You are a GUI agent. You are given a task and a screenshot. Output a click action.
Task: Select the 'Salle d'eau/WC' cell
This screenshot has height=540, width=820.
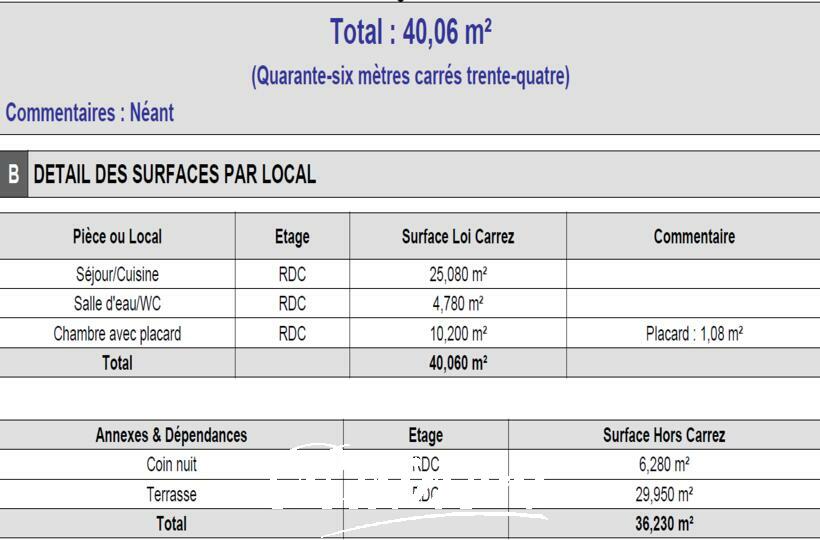pyautogui.click(x=117, y=303)
